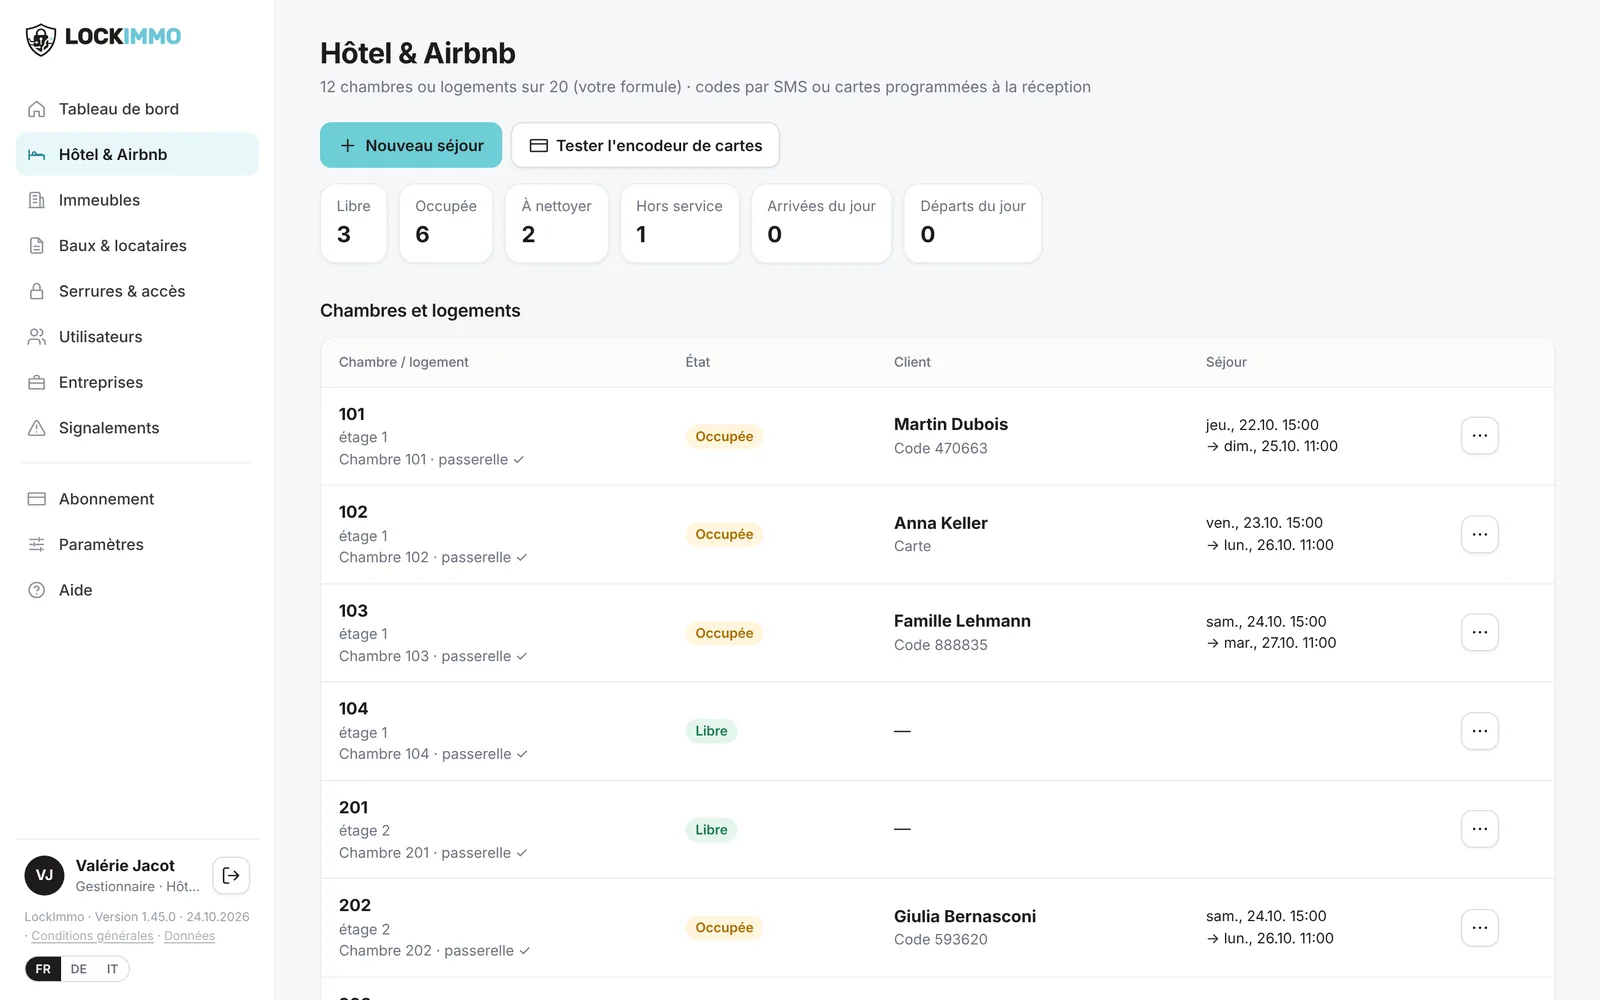Click client name Giulia Bernasconi
The width and height of the screenshot is (1600, 1000).
(x=965, y=916)
